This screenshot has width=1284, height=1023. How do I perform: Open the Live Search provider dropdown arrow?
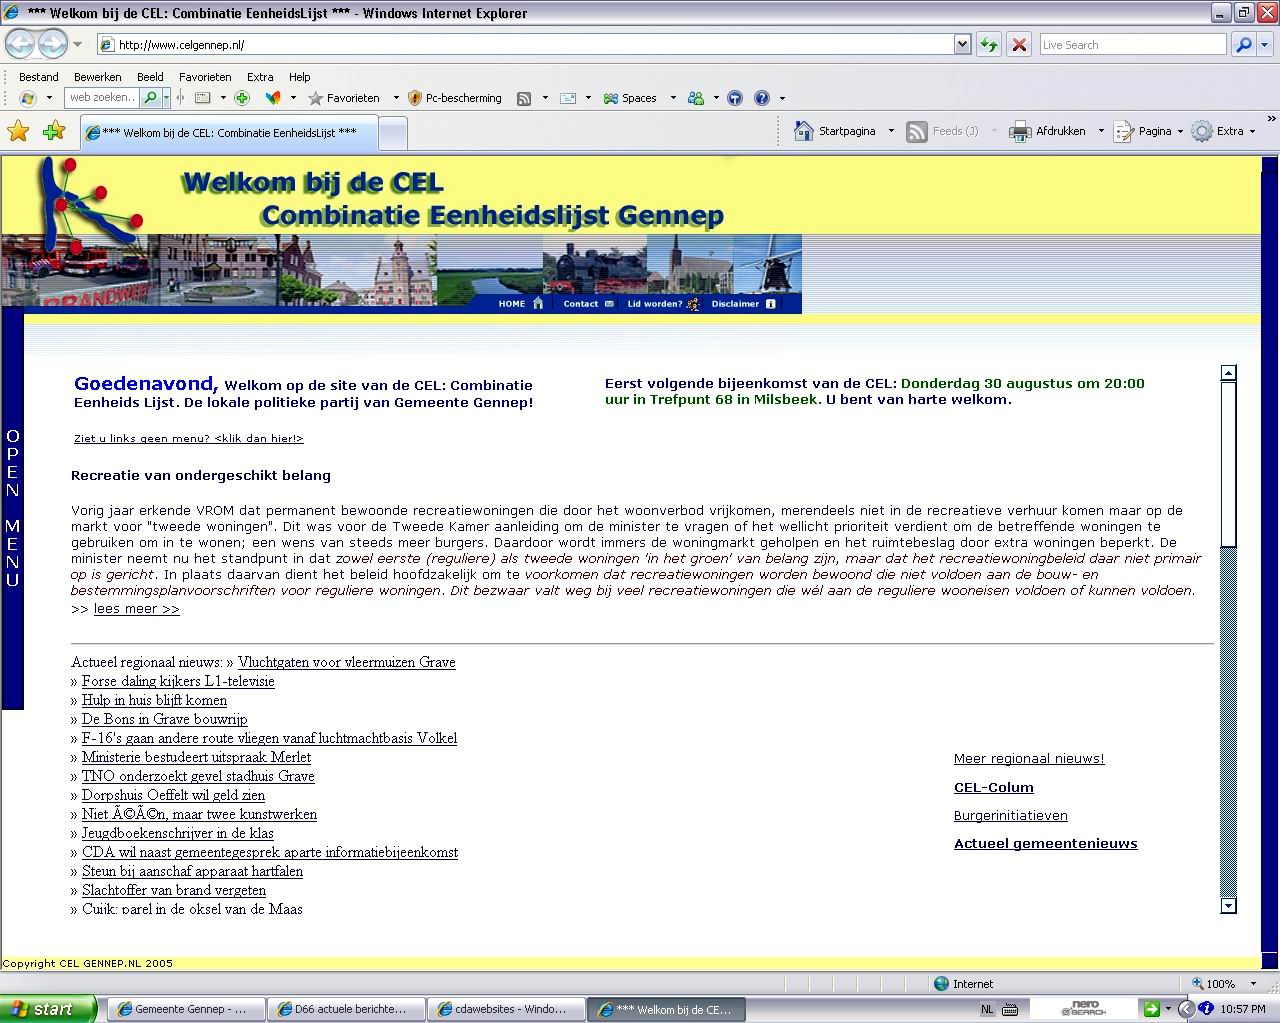click(x=1265, y=44)
